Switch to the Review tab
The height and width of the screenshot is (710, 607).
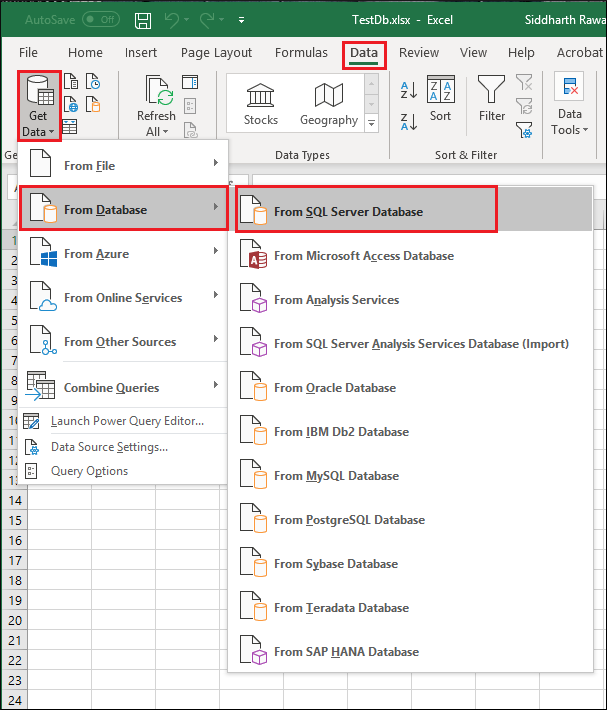[419, 53]
